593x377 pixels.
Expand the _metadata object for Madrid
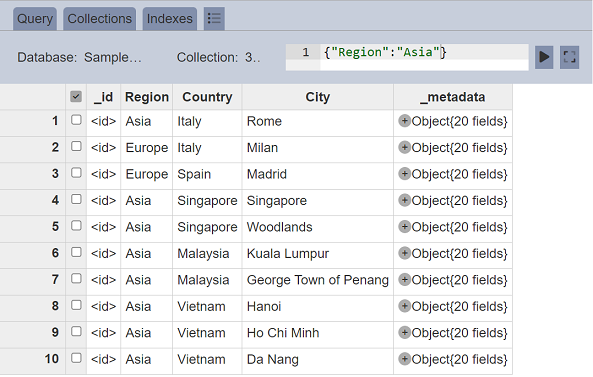404,174
